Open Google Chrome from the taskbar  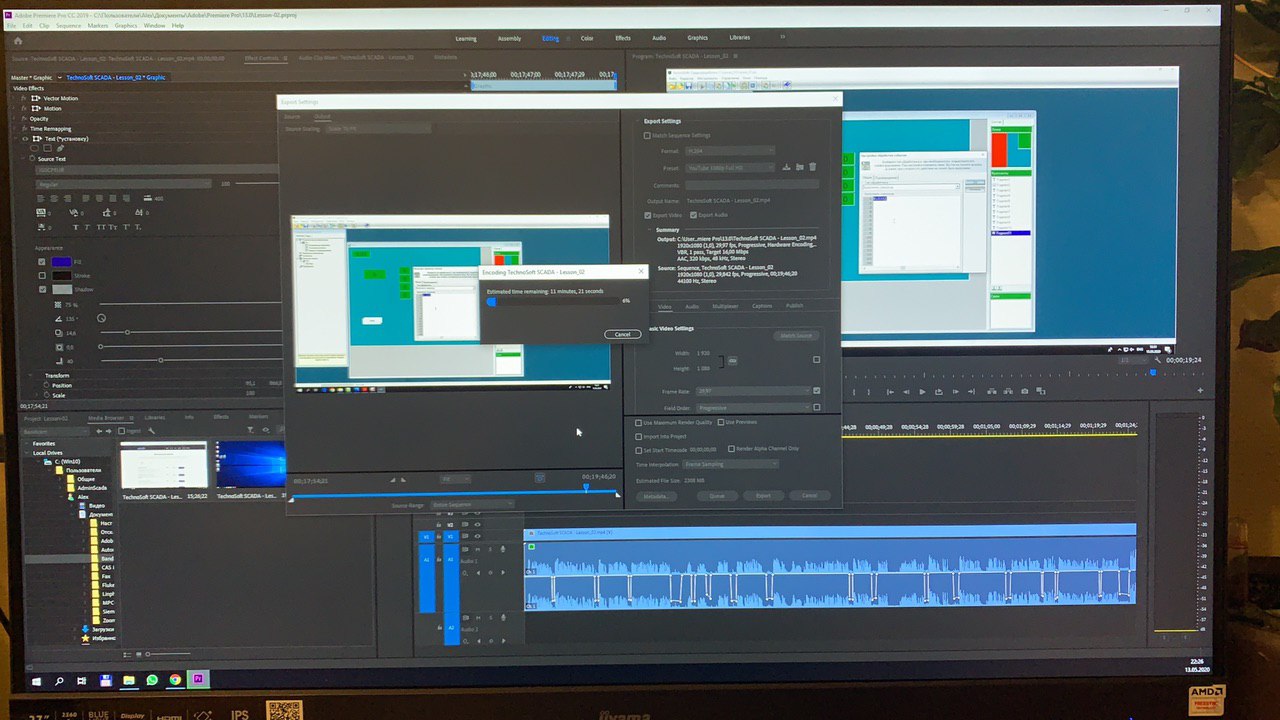click(x=175, y=680)
